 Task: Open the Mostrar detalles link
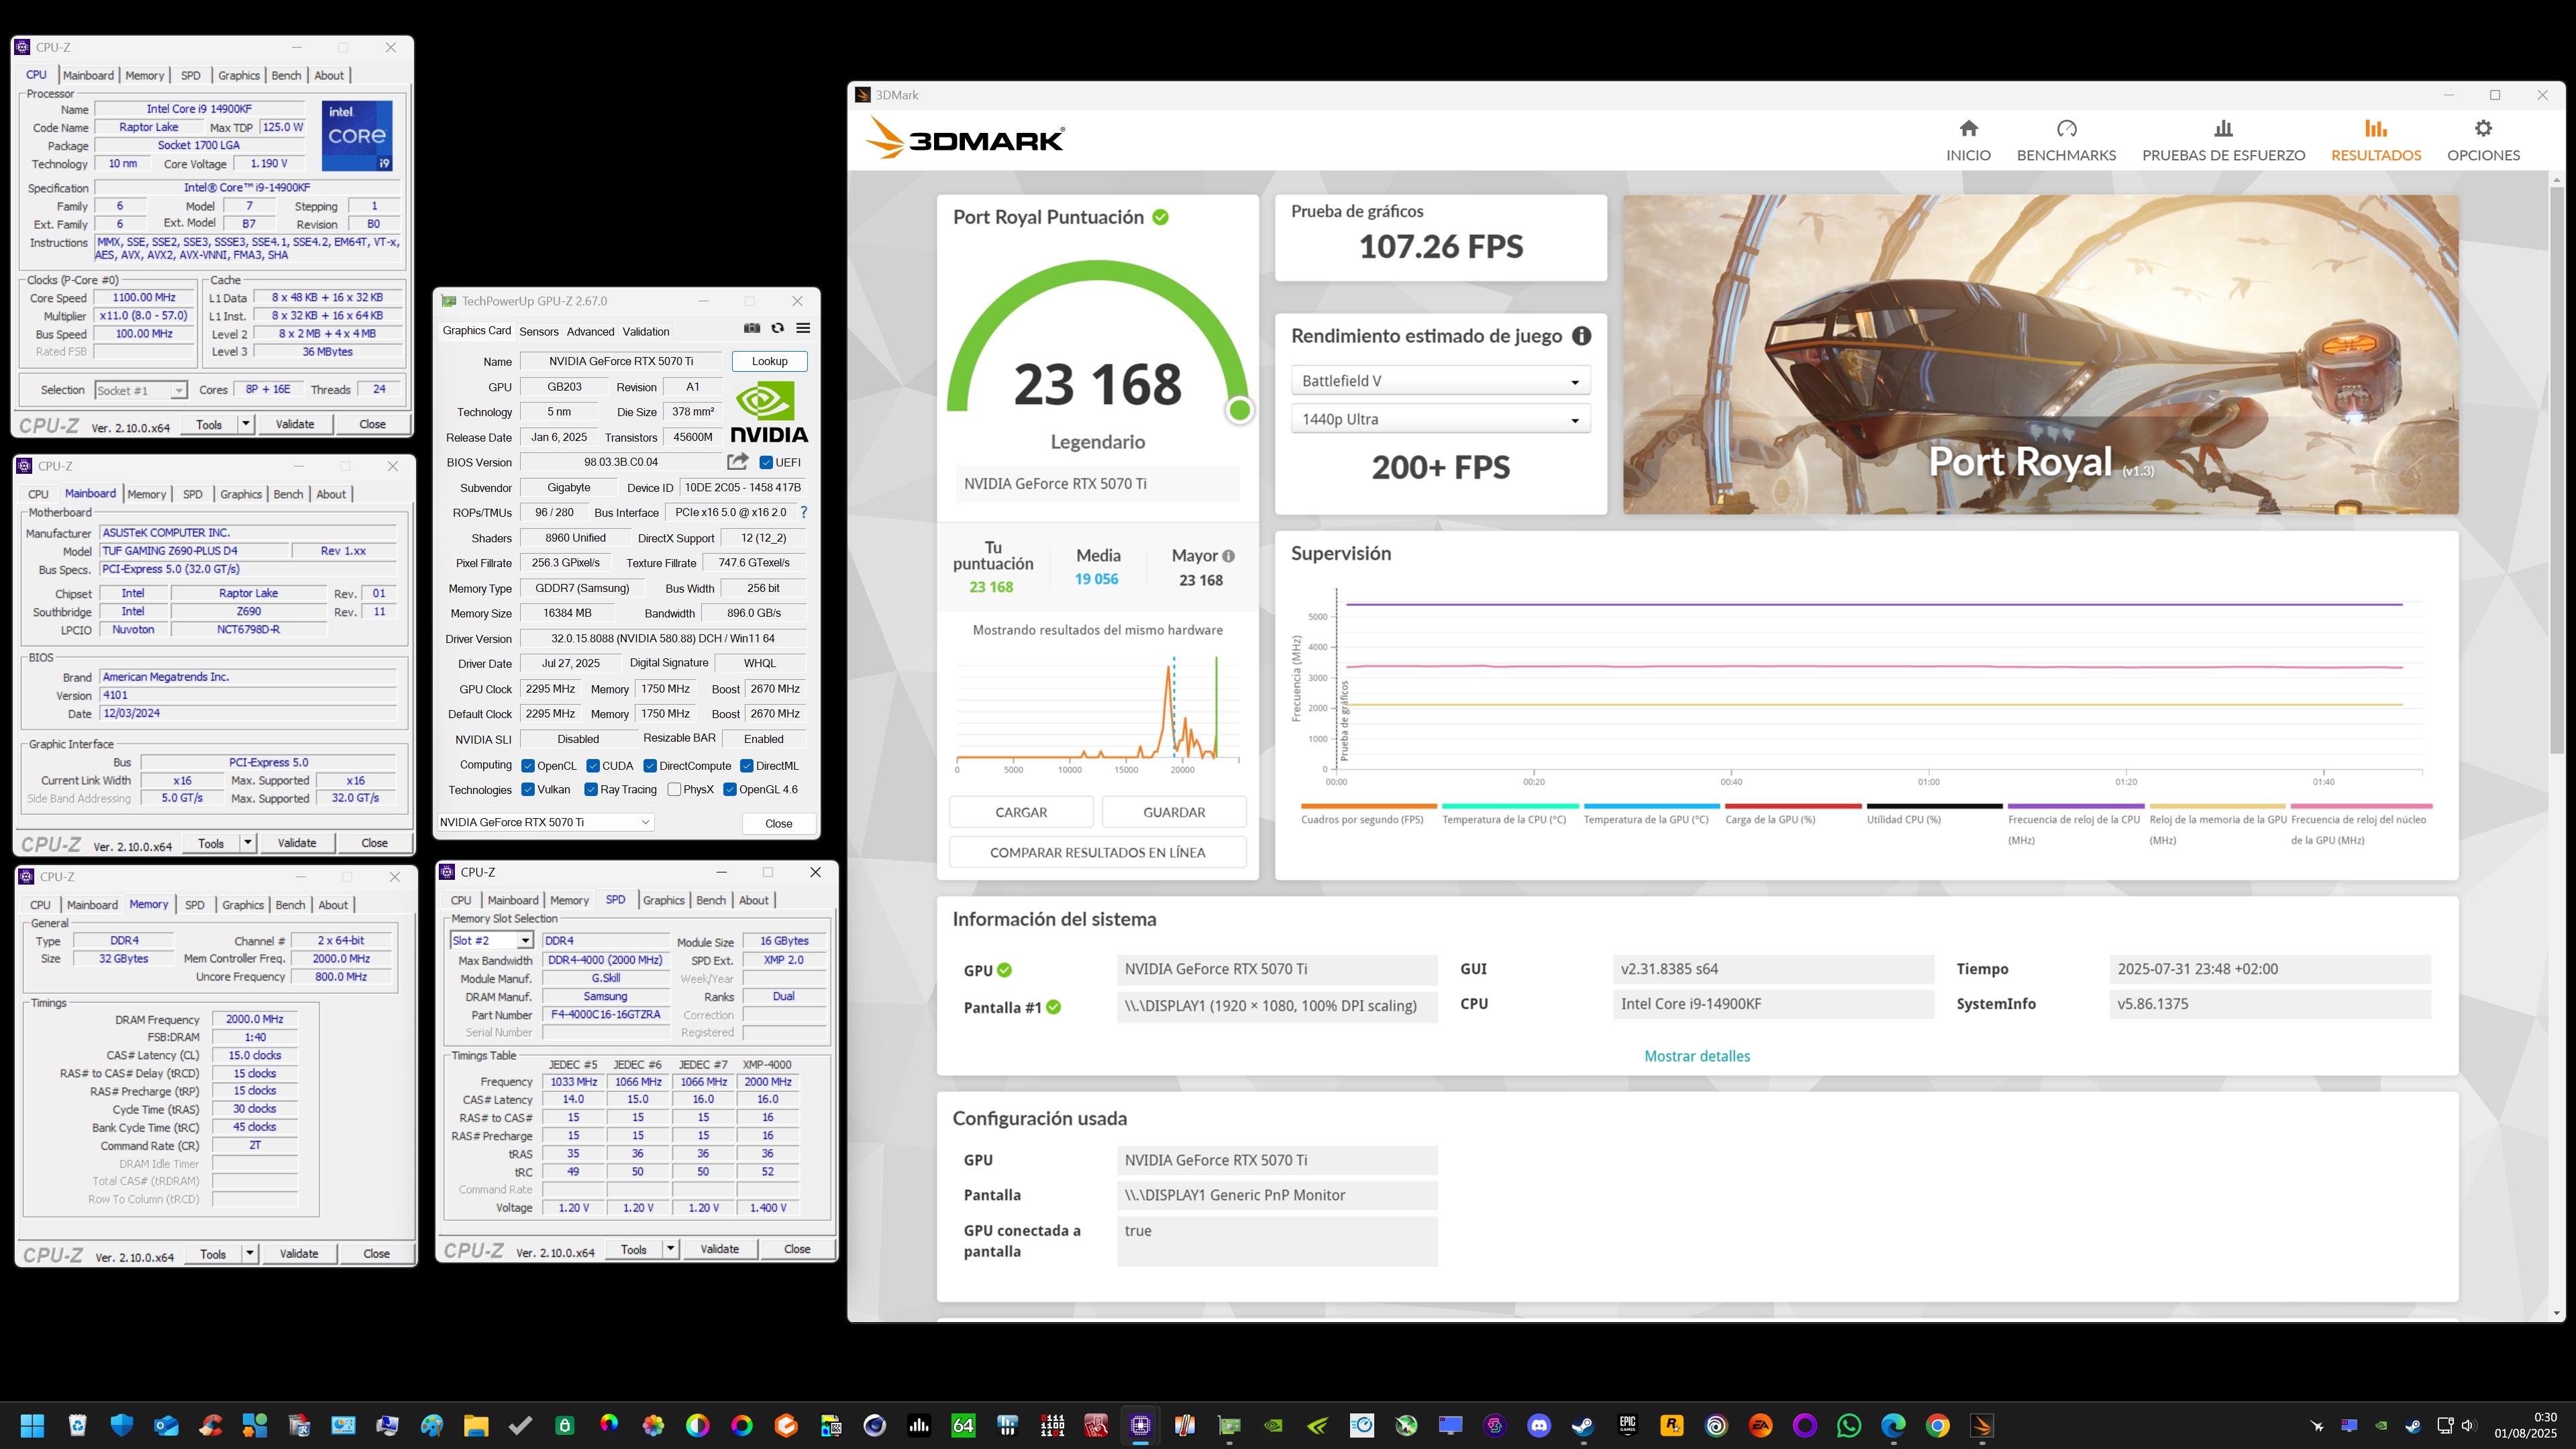click(1697, 1056)
